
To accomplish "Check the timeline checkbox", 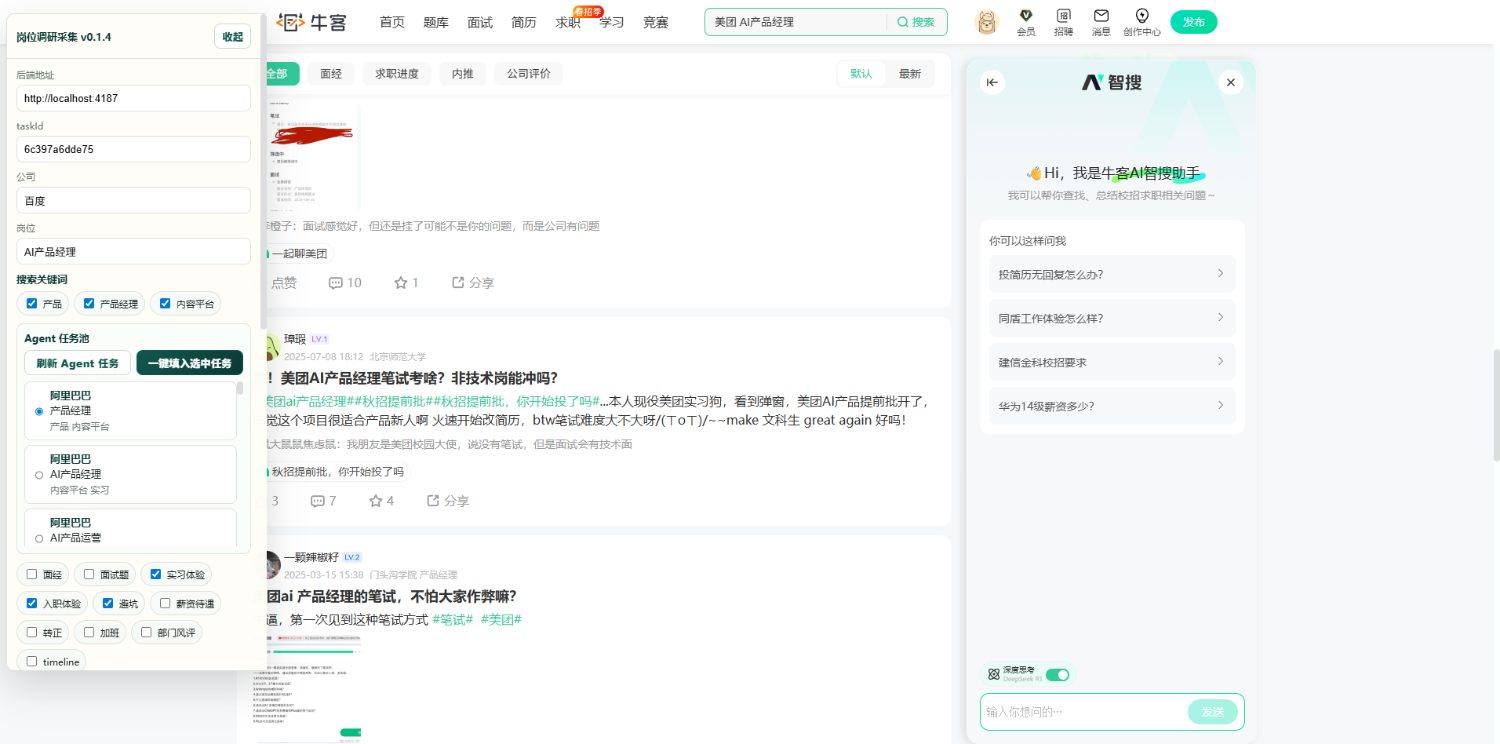I will coord(32,662).
